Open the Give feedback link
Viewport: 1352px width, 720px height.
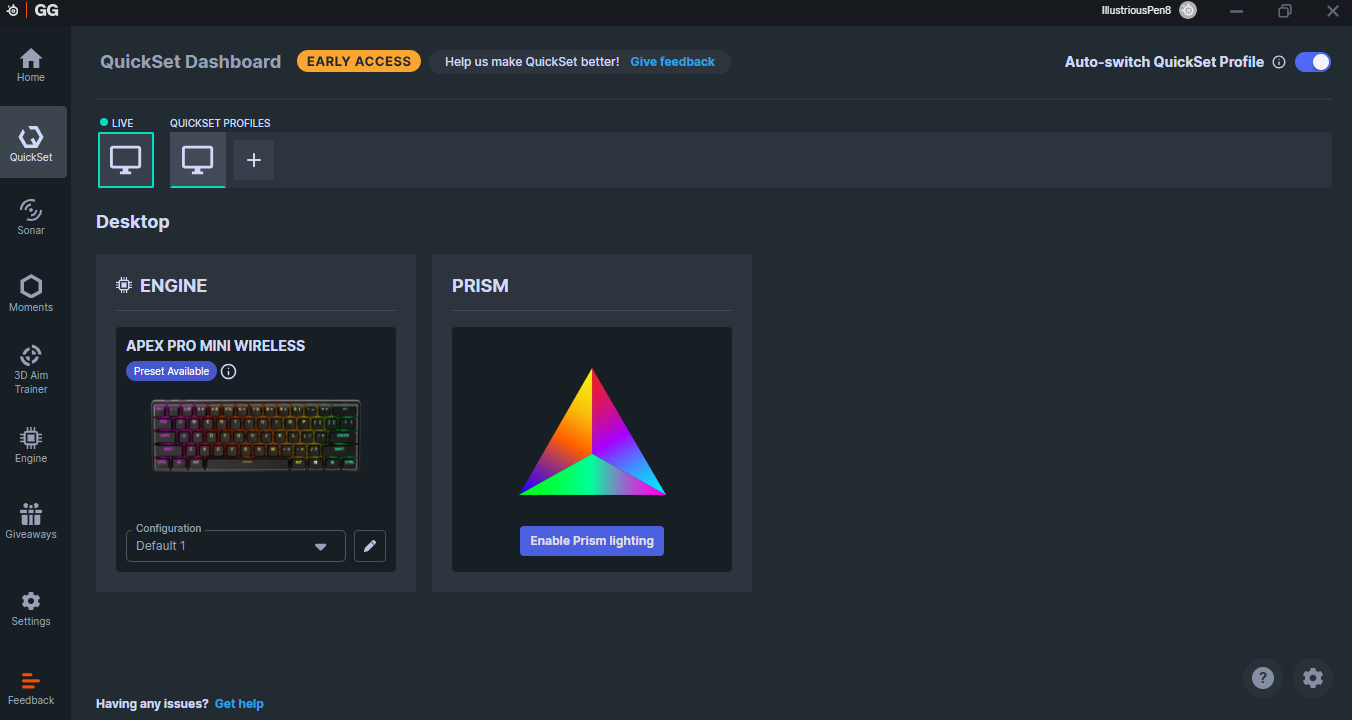tap(672, 62)
